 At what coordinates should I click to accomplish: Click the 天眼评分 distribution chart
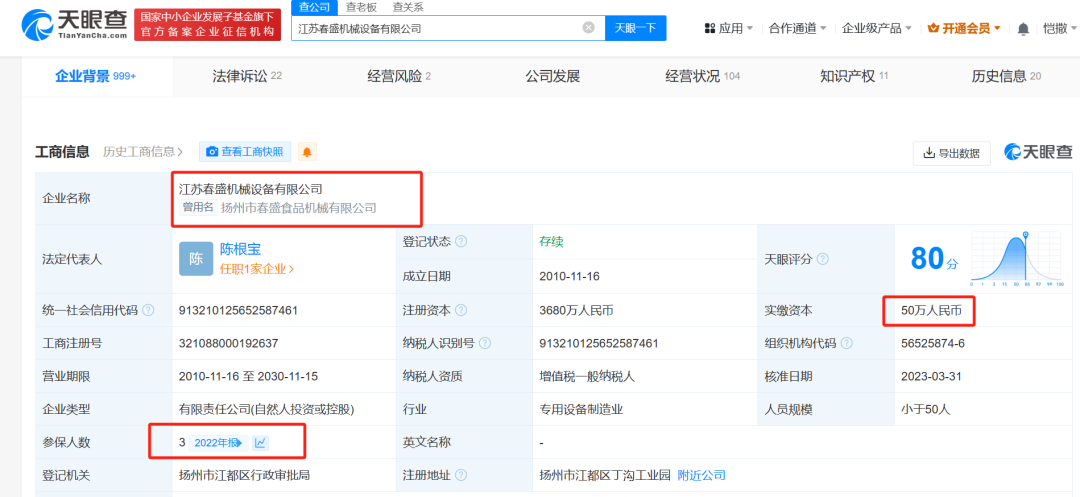pyautogui.click(x=1017, y=259)
